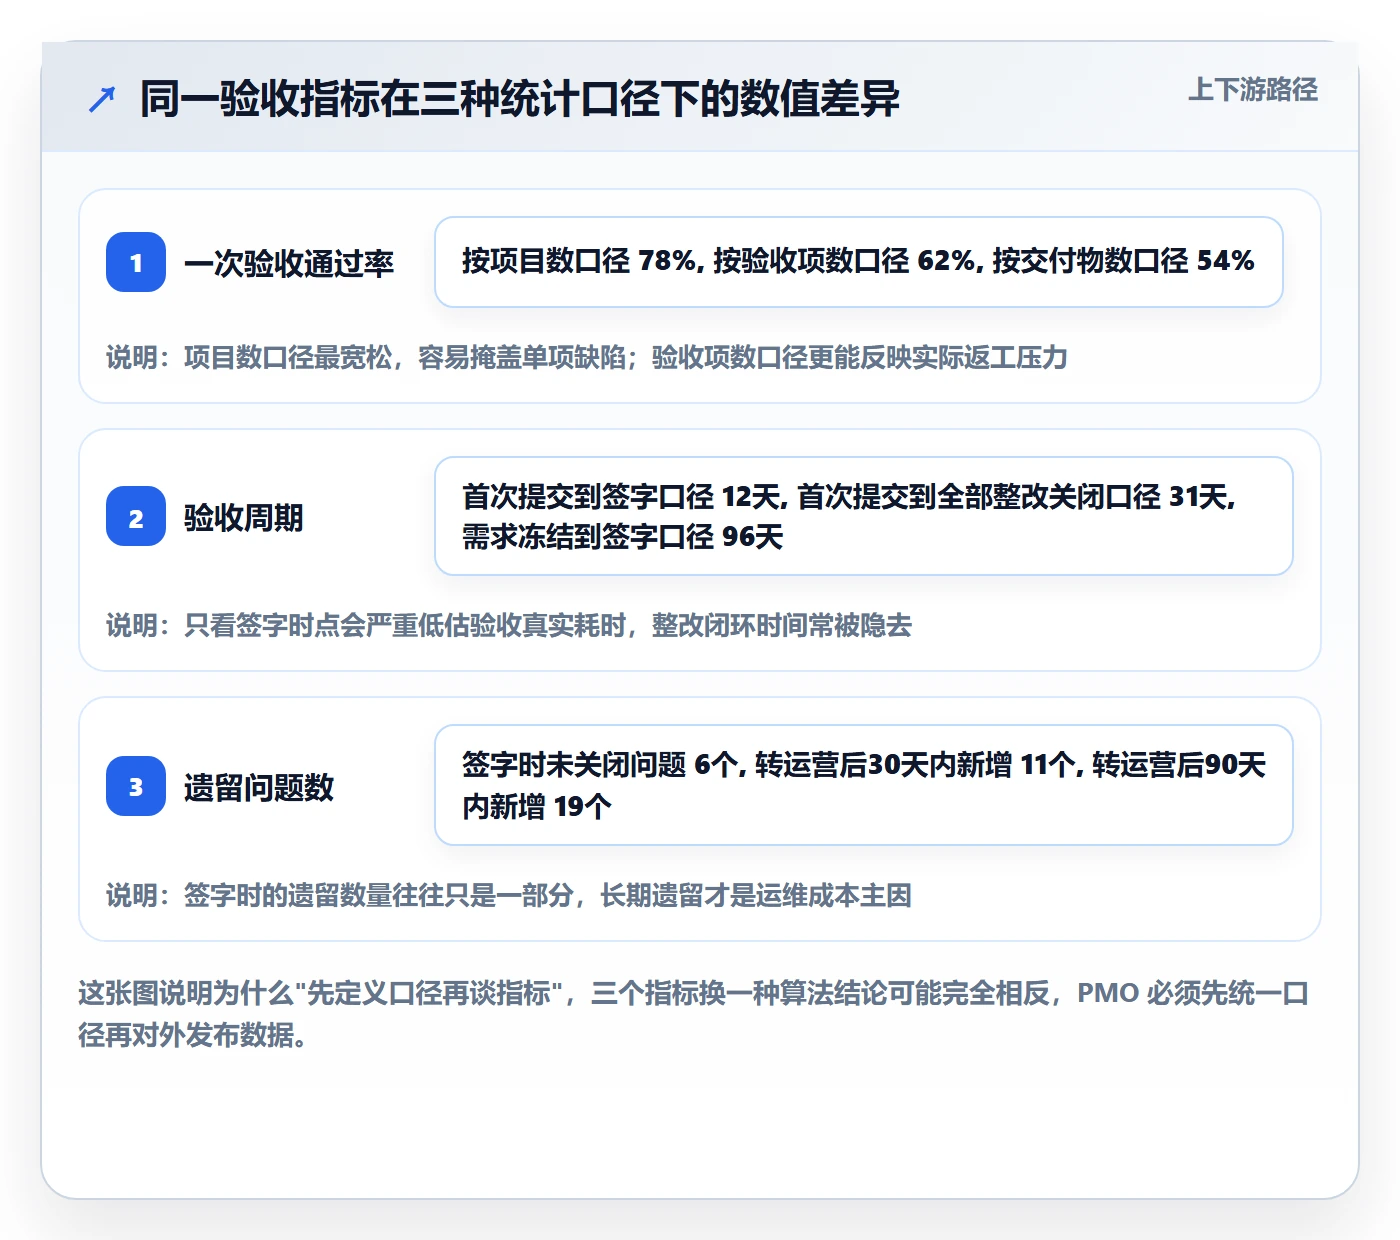Click the number 1 badge for 一次验收通过率
The height and width of the screenshot is (1240, 1400).
[x=136, y=262]
